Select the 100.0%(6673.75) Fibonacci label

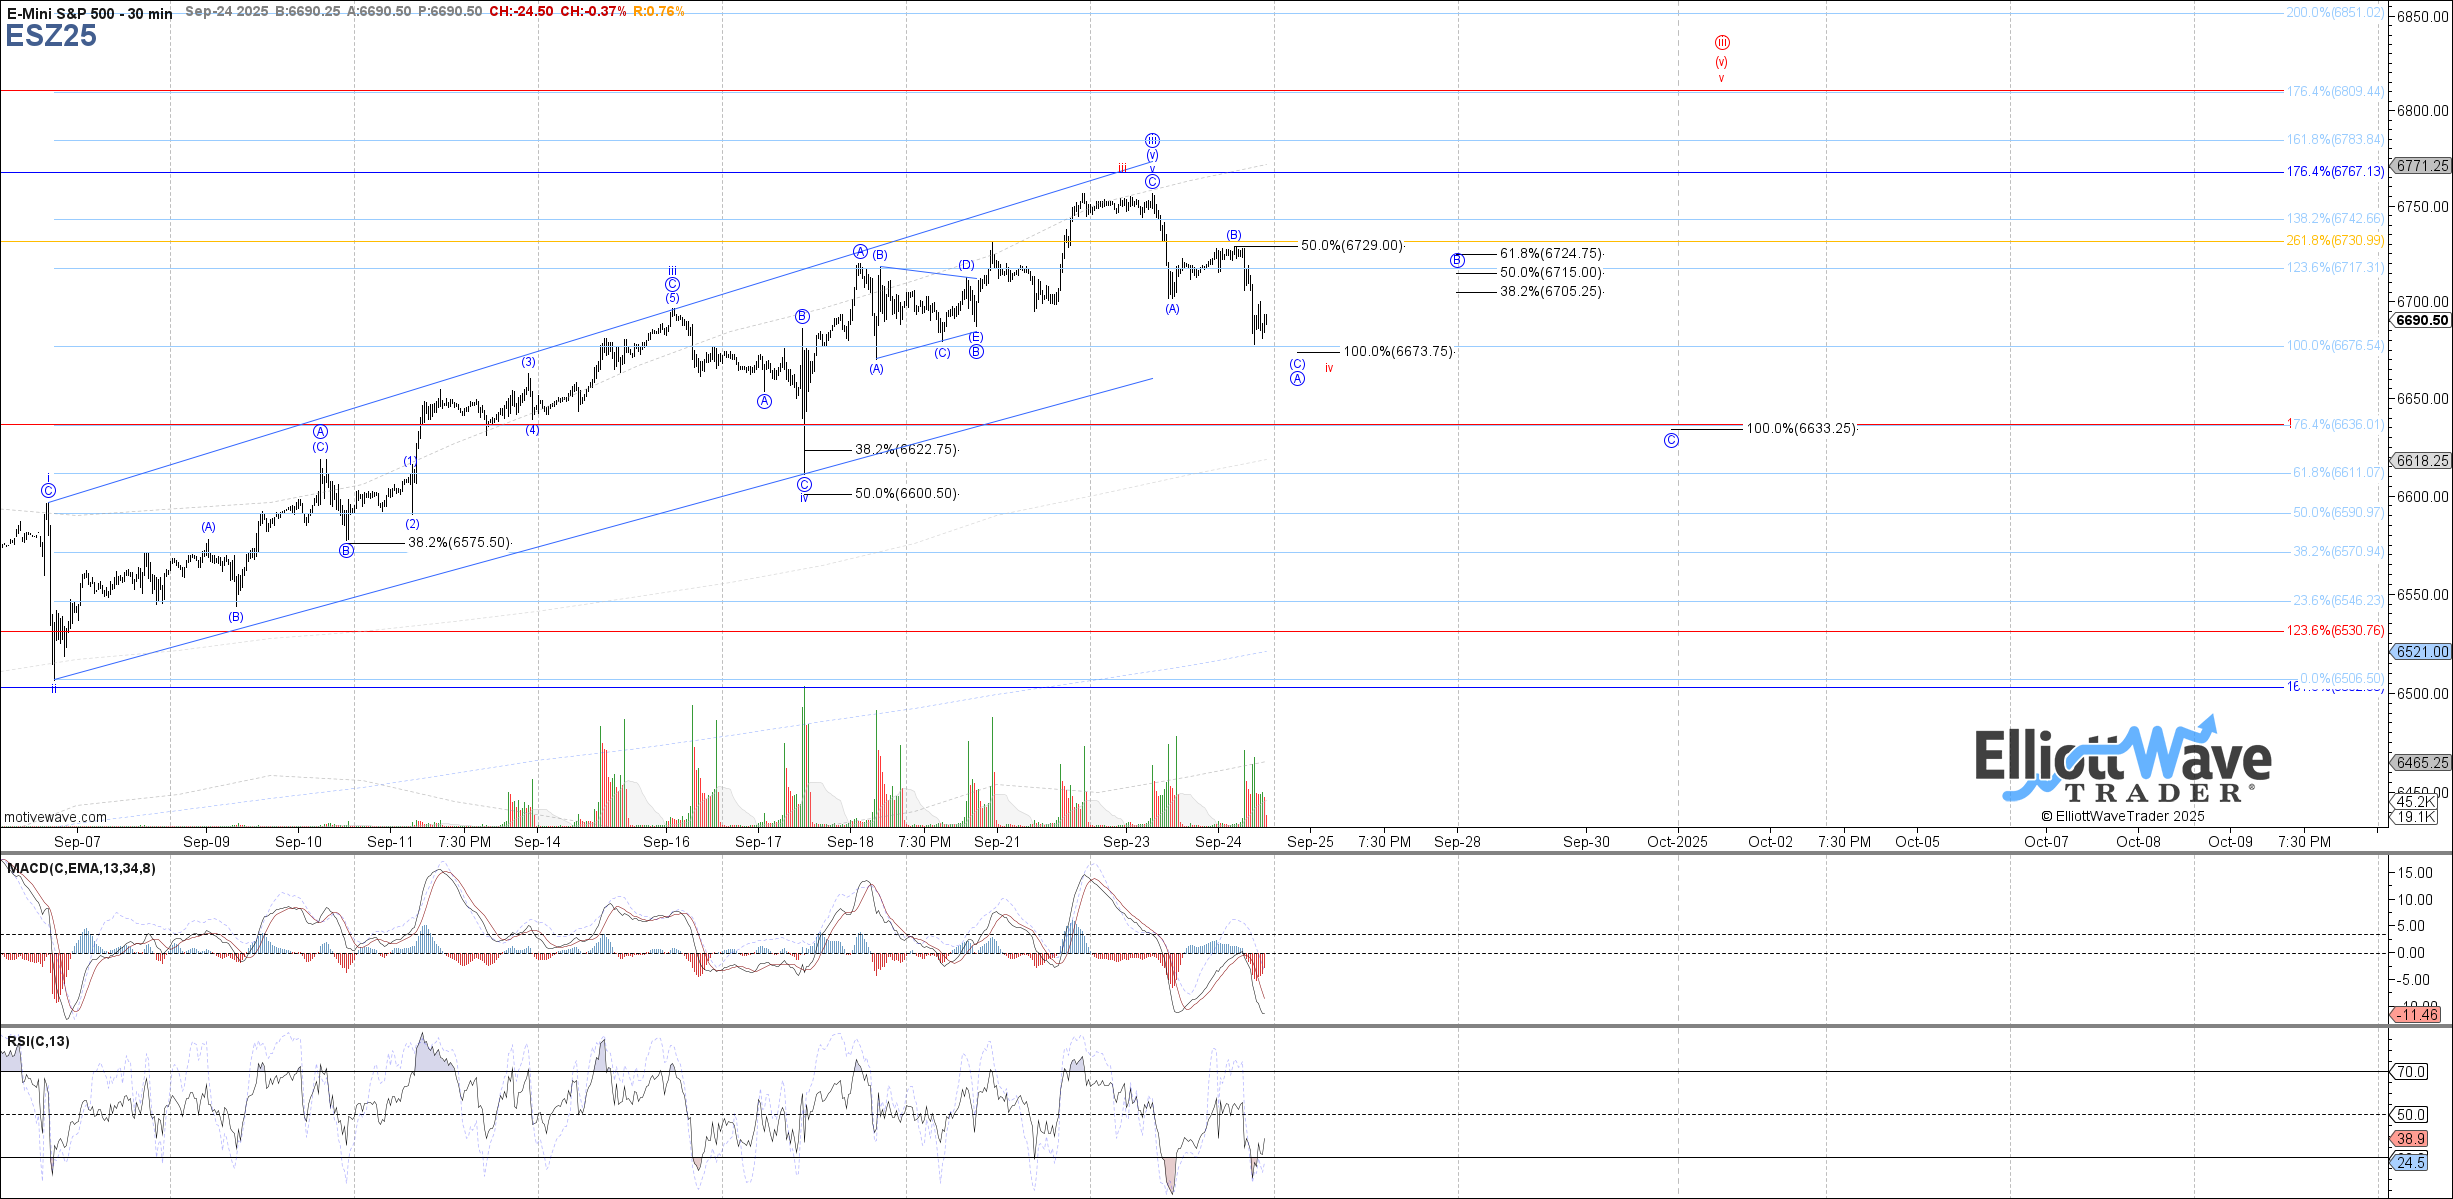click(1397, 352)
